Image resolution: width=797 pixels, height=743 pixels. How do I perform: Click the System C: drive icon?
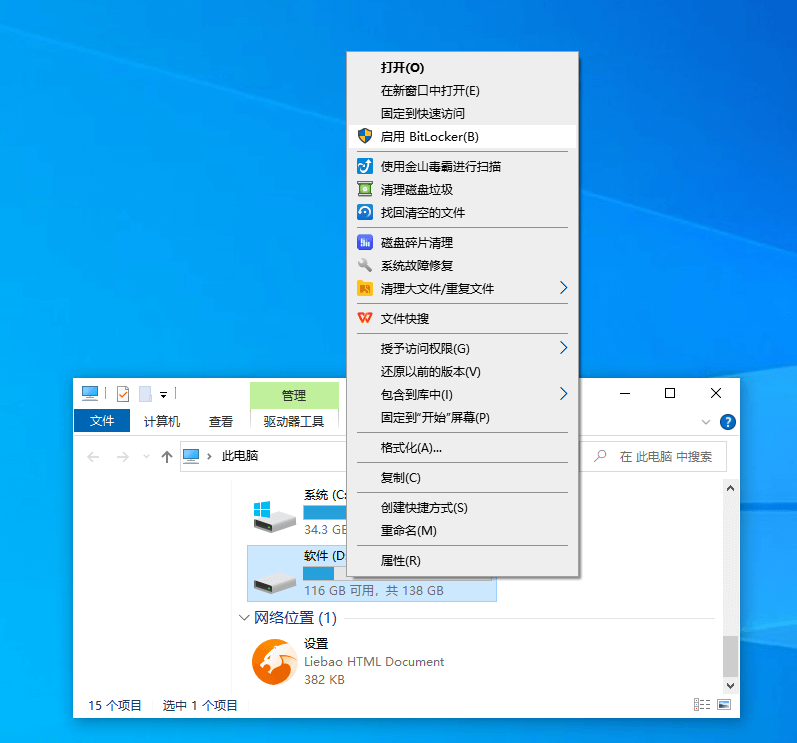pyautogui.click(x=274, y=516)
